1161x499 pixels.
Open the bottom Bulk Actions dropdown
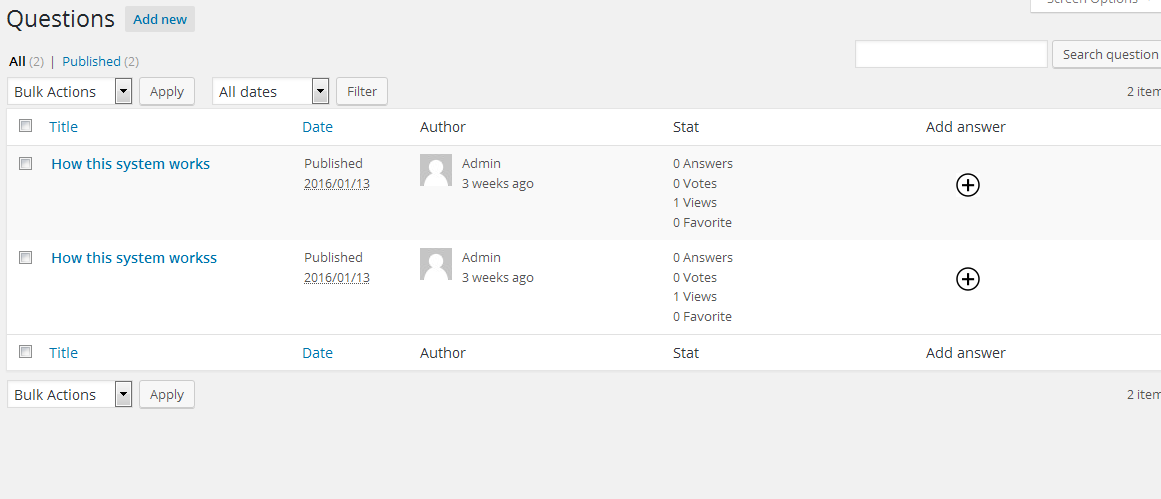(70, 394)
